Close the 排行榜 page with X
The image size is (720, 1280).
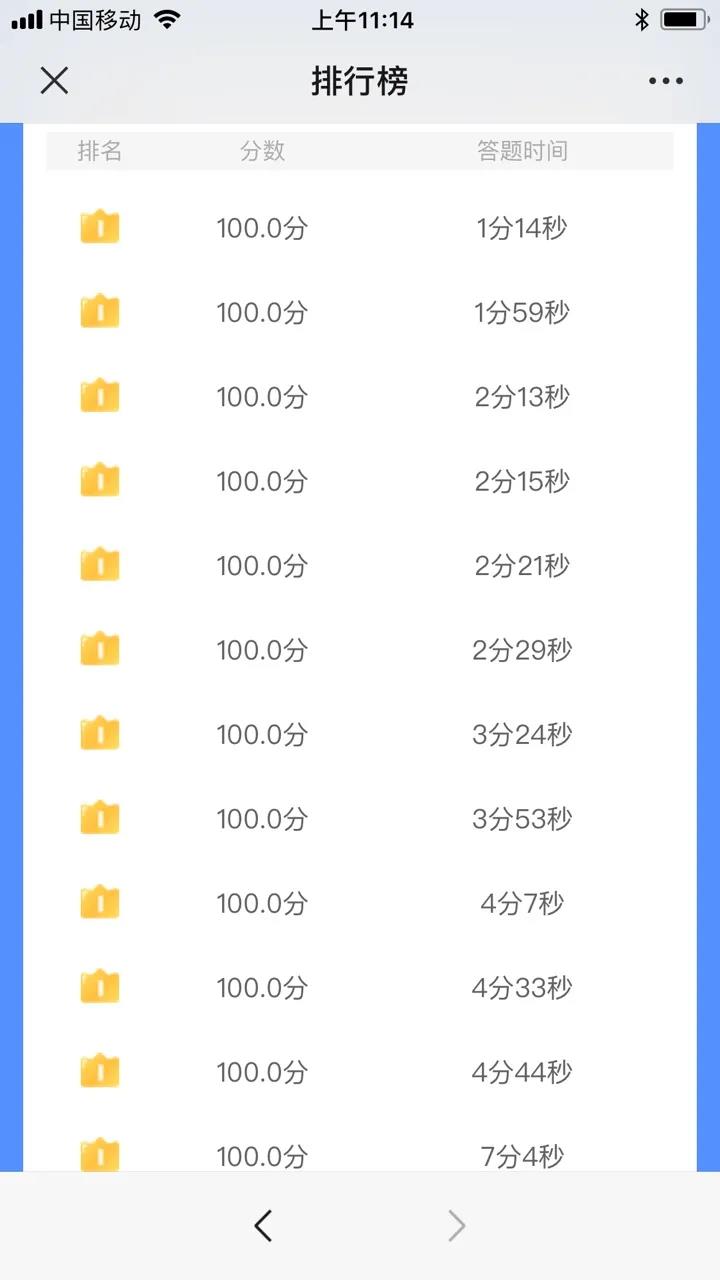point(54,81)
